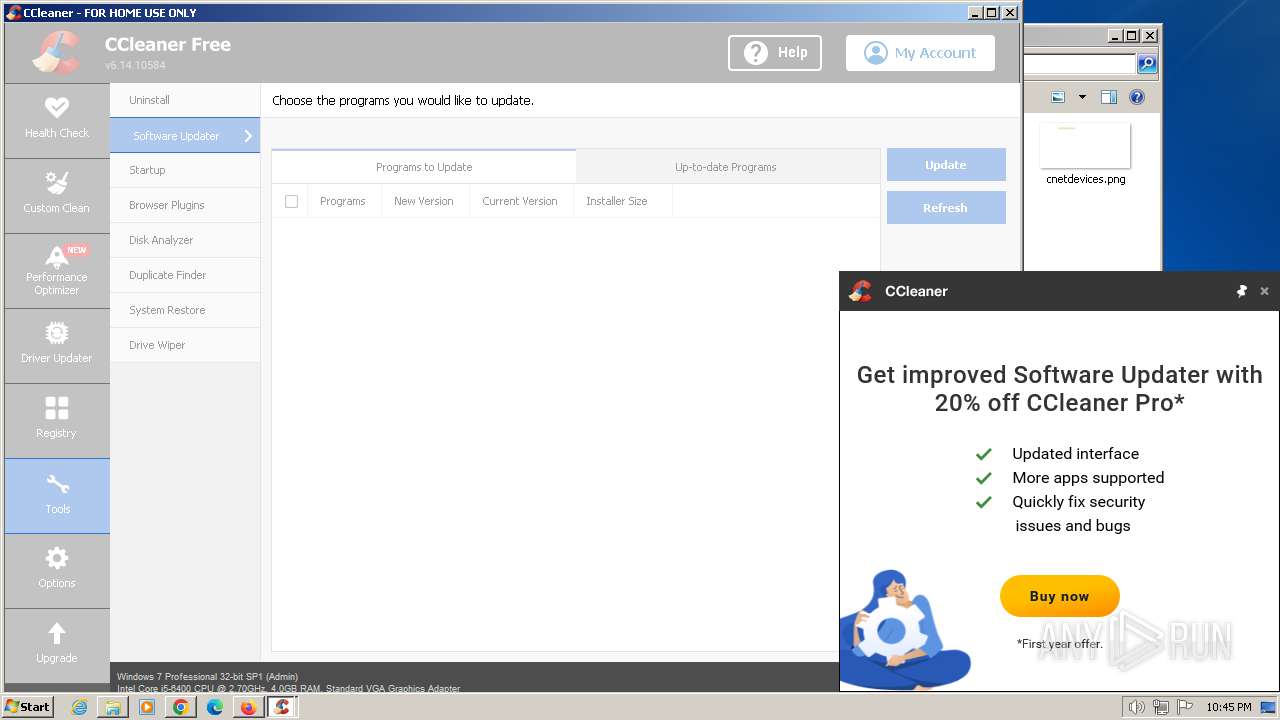Click the network icon in system tray
The height and width of the screenshot is (720, 1280).
coord(1161,707)
